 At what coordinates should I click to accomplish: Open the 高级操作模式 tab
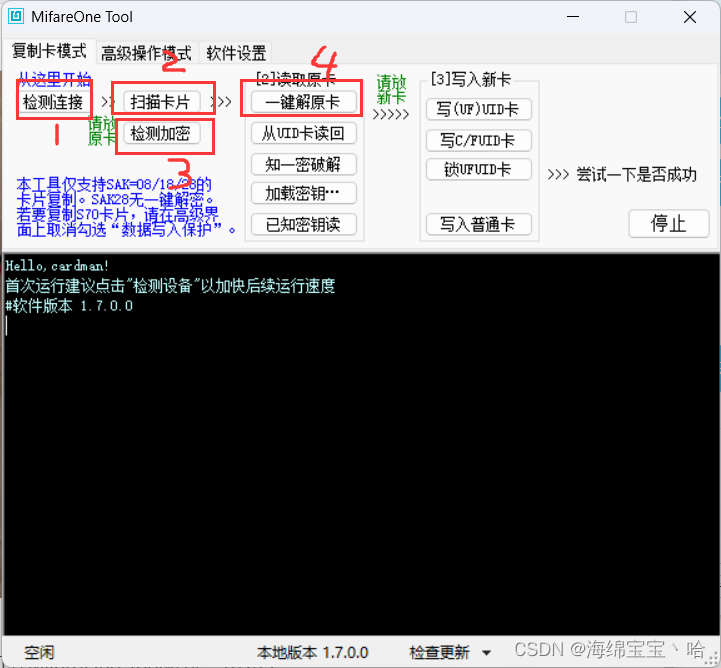146,53
